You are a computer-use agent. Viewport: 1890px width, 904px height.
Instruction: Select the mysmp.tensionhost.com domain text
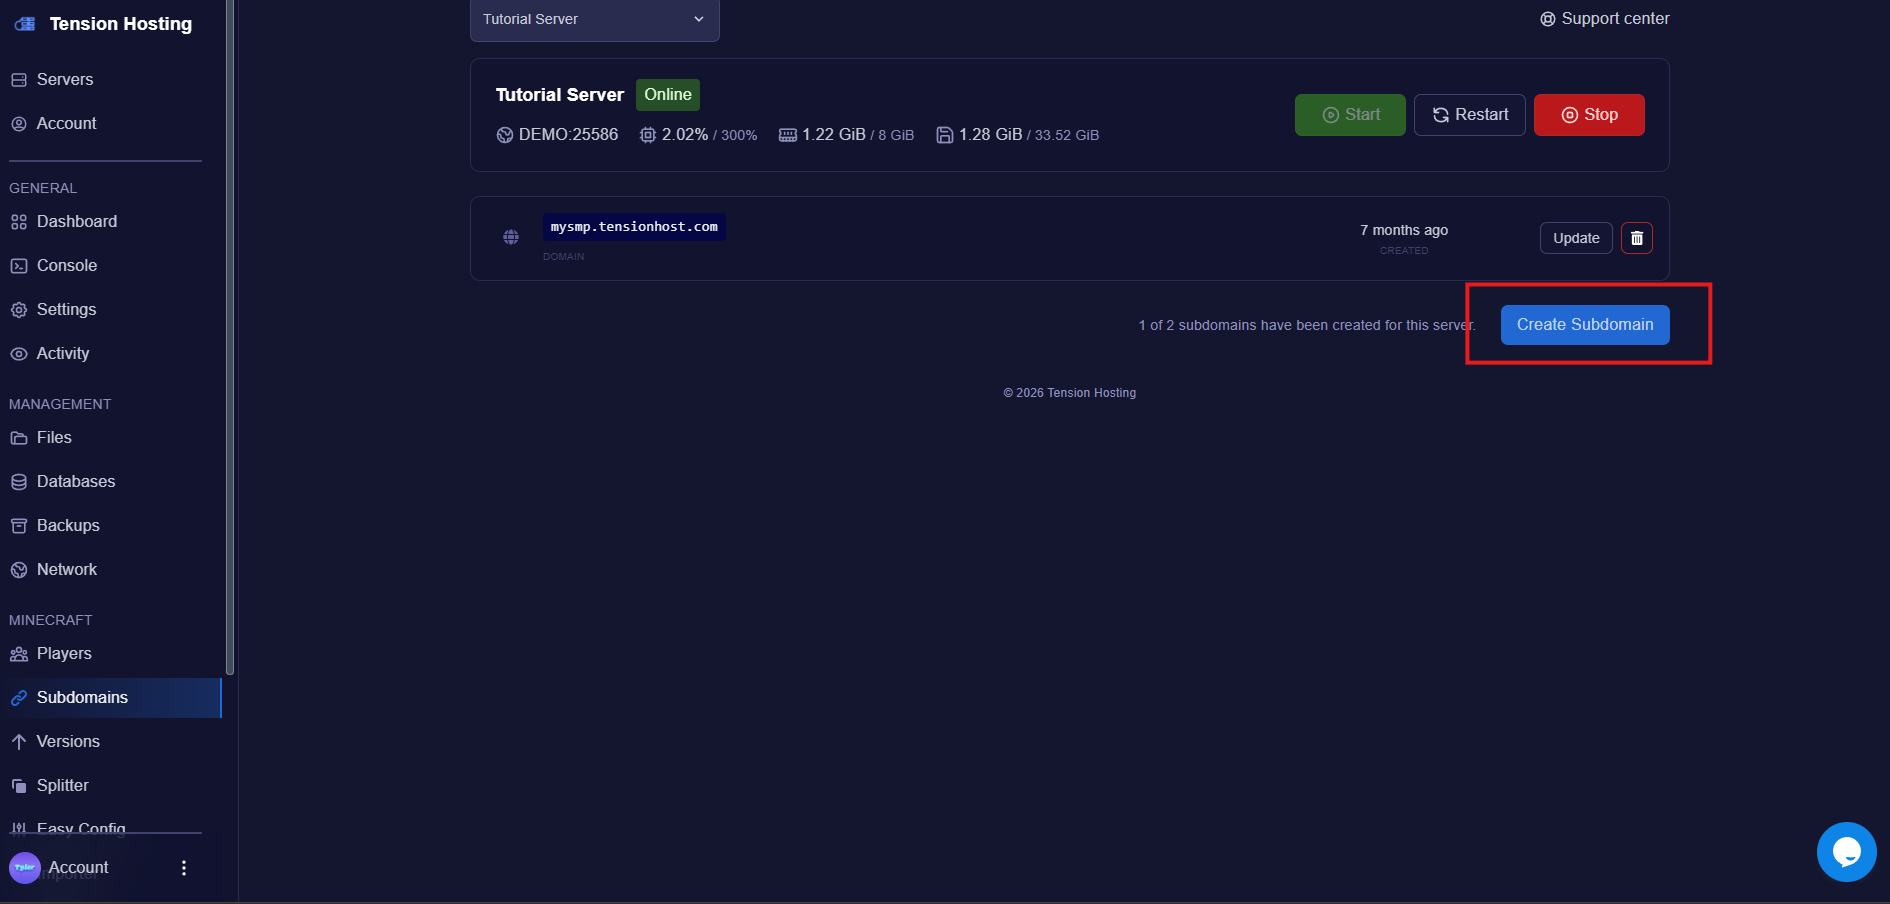634,227
